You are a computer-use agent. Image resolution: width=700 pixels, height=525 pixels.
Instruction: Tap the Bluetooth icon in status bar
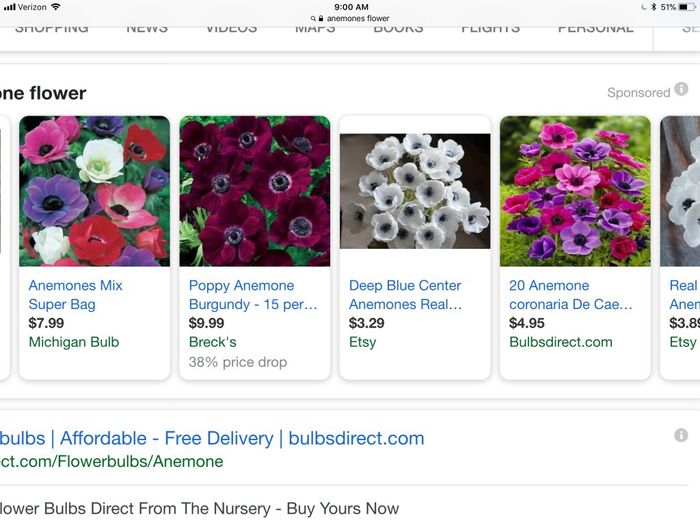[x=654, y=7]
